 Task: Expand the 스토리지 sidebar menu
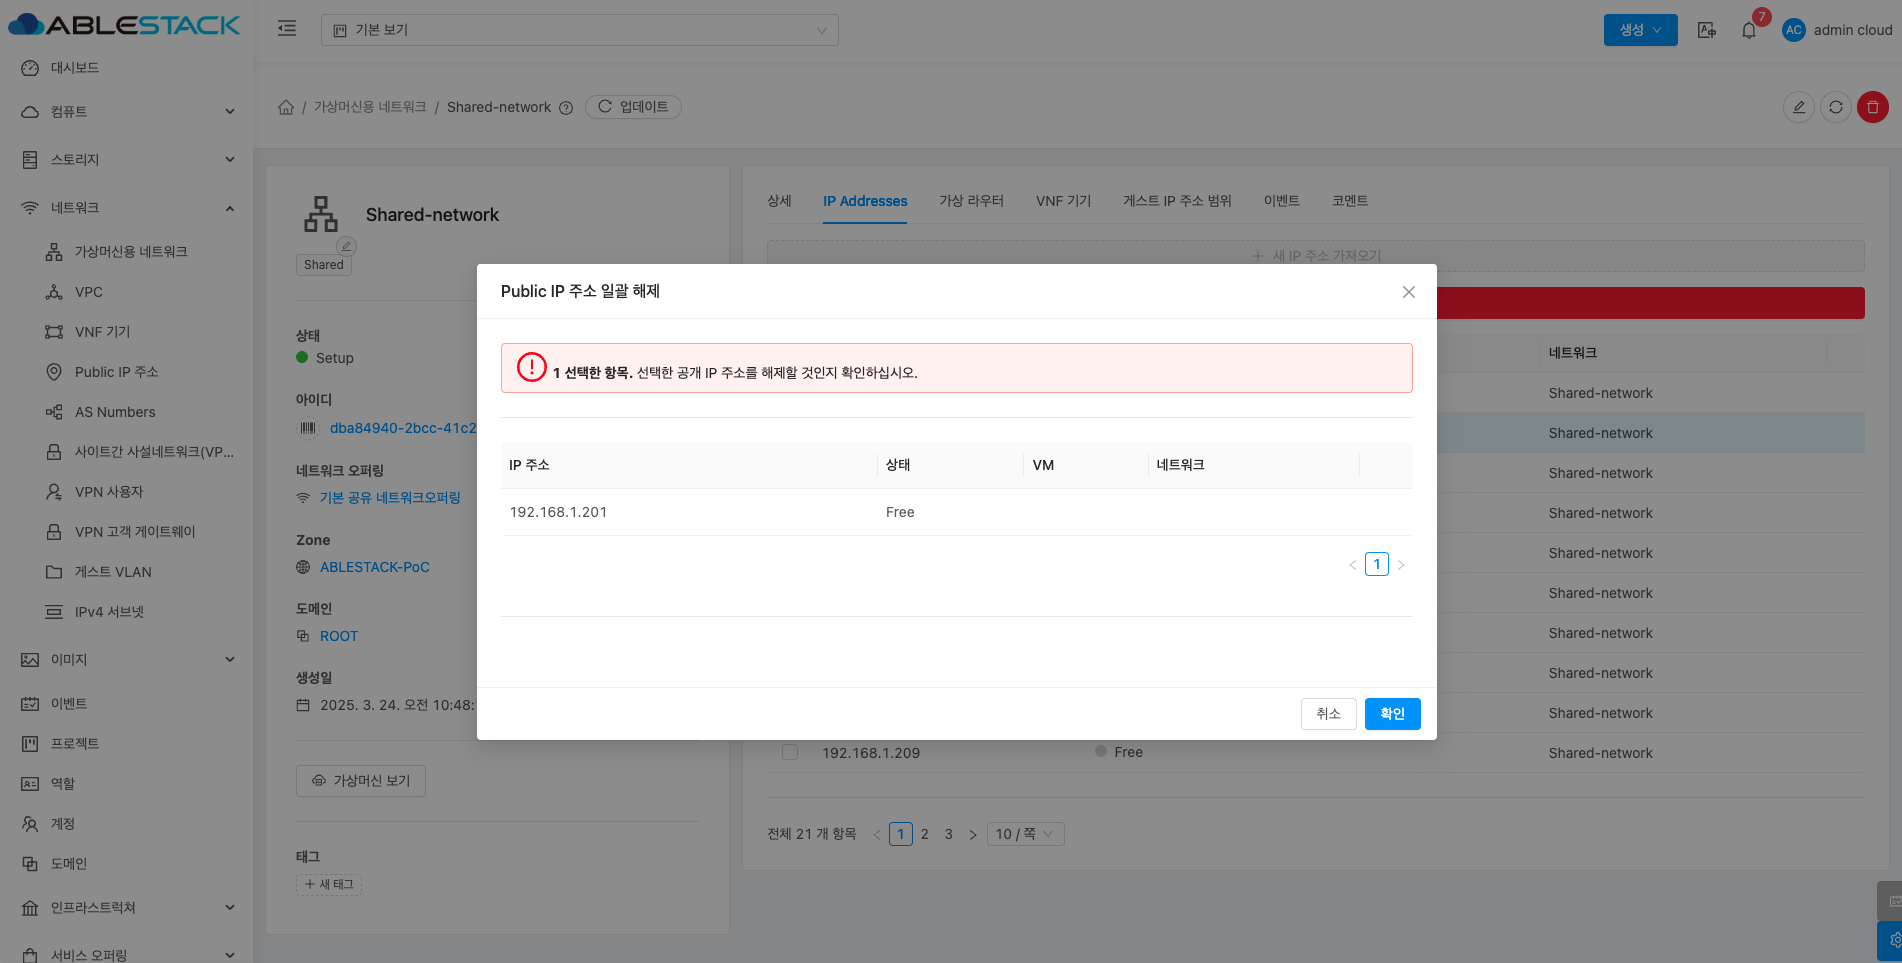tap(126, 160)
